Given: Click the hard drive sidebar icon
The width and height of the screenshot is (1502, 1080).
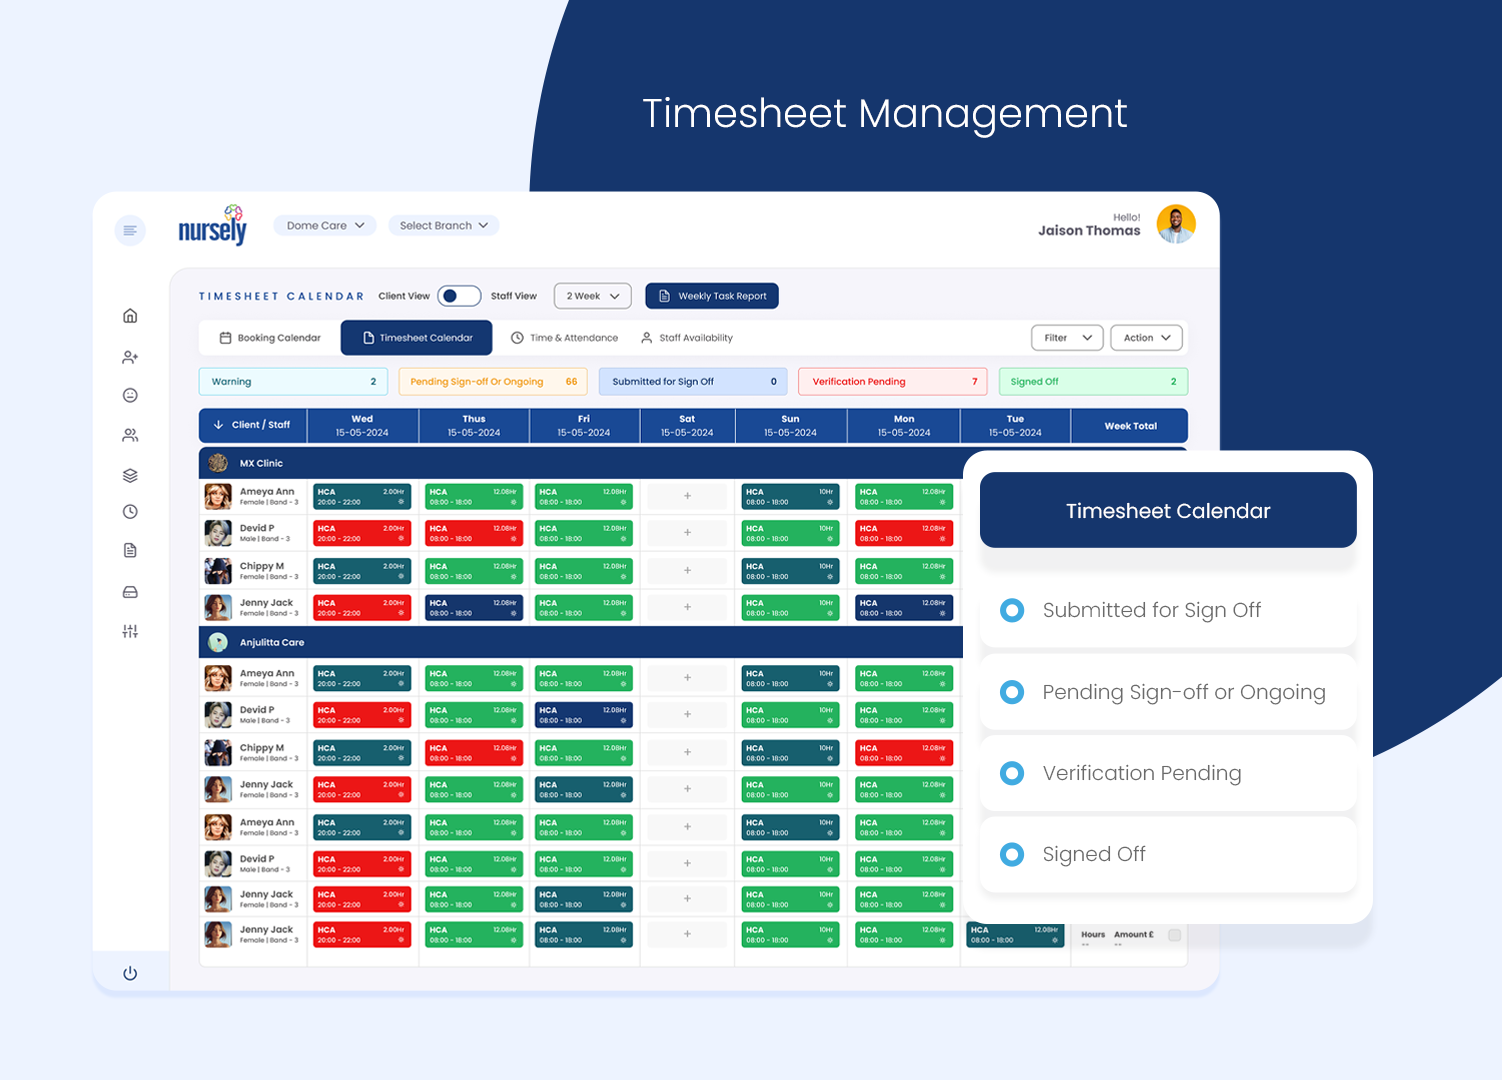Looking at the screenshot, I should click(130, 592).
